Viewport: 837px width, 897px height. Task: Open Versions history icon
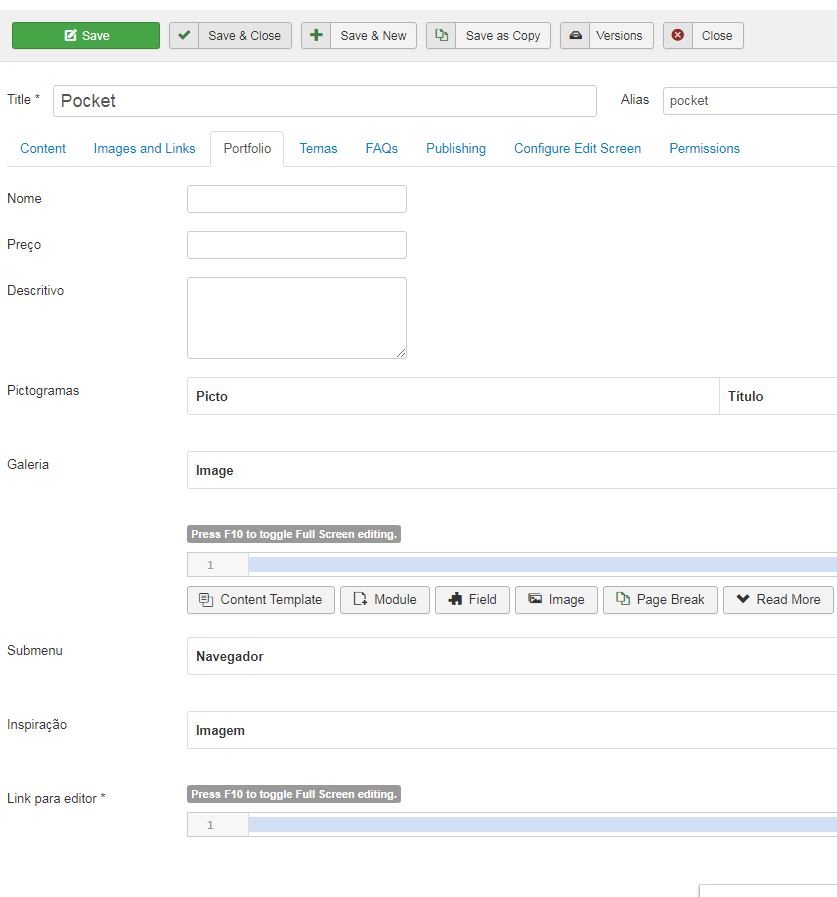pos(575,35)
